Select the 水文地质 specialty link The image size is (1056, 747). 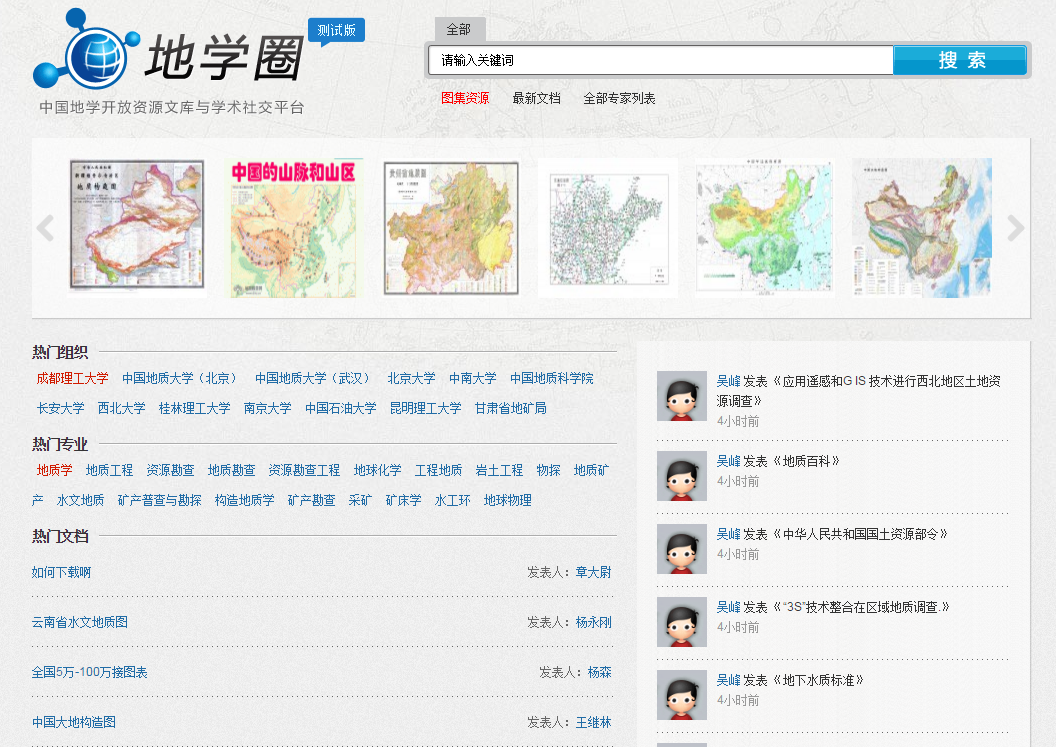(80, 500)
